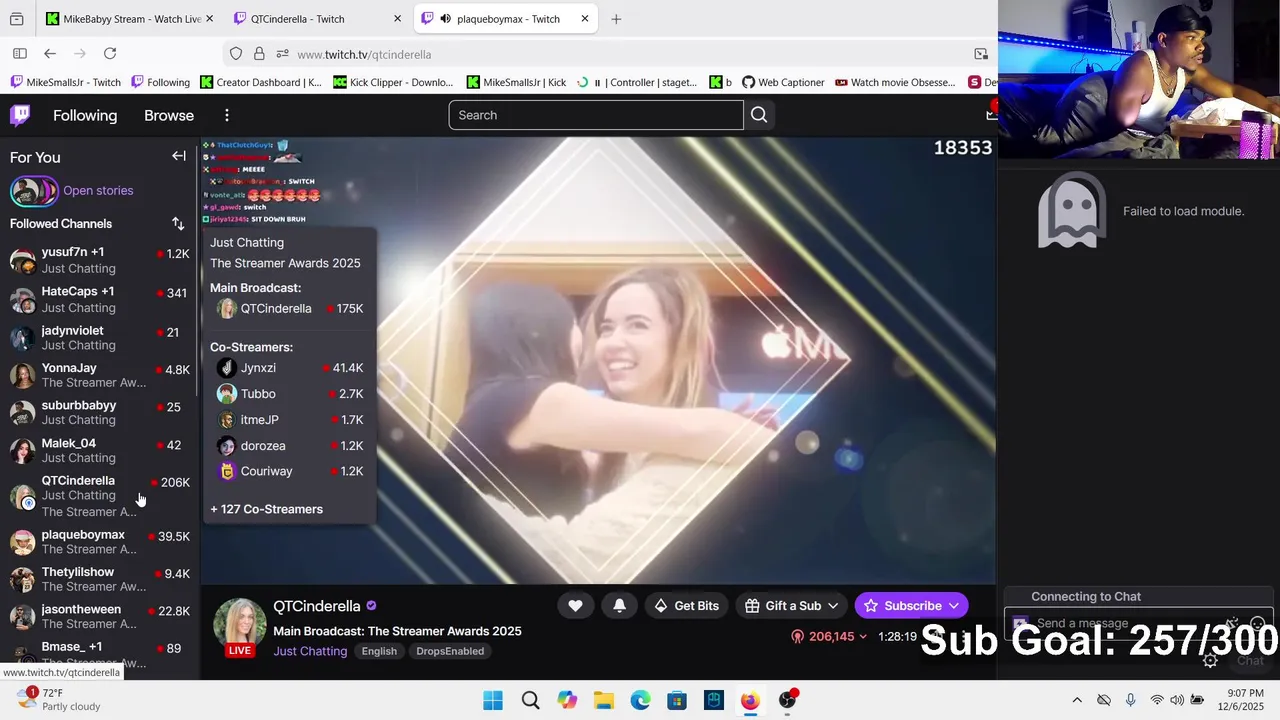Open Creator Dashboard bookmark

[x=261, y=82]
